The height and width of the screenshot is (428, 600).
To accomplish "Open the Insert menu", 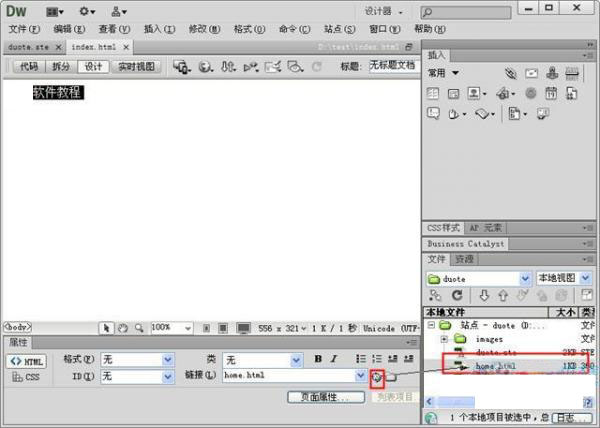I will pyautogui.click(x=159, y=29).
